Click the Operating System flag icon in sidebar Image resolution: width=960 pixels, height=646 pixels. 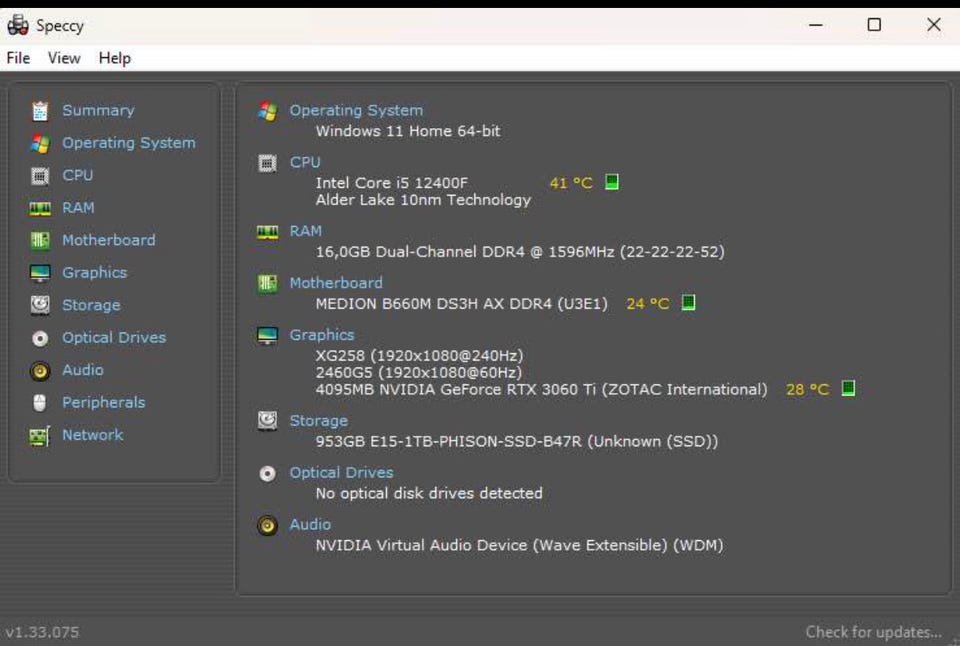pos(40,143)
